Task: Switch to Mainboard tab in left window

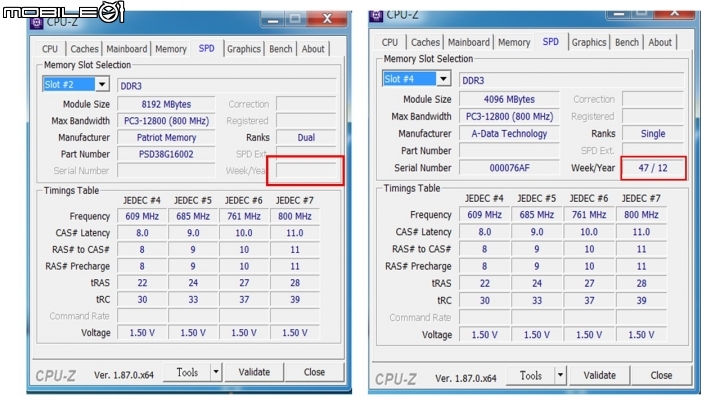Action: (127, 49)
